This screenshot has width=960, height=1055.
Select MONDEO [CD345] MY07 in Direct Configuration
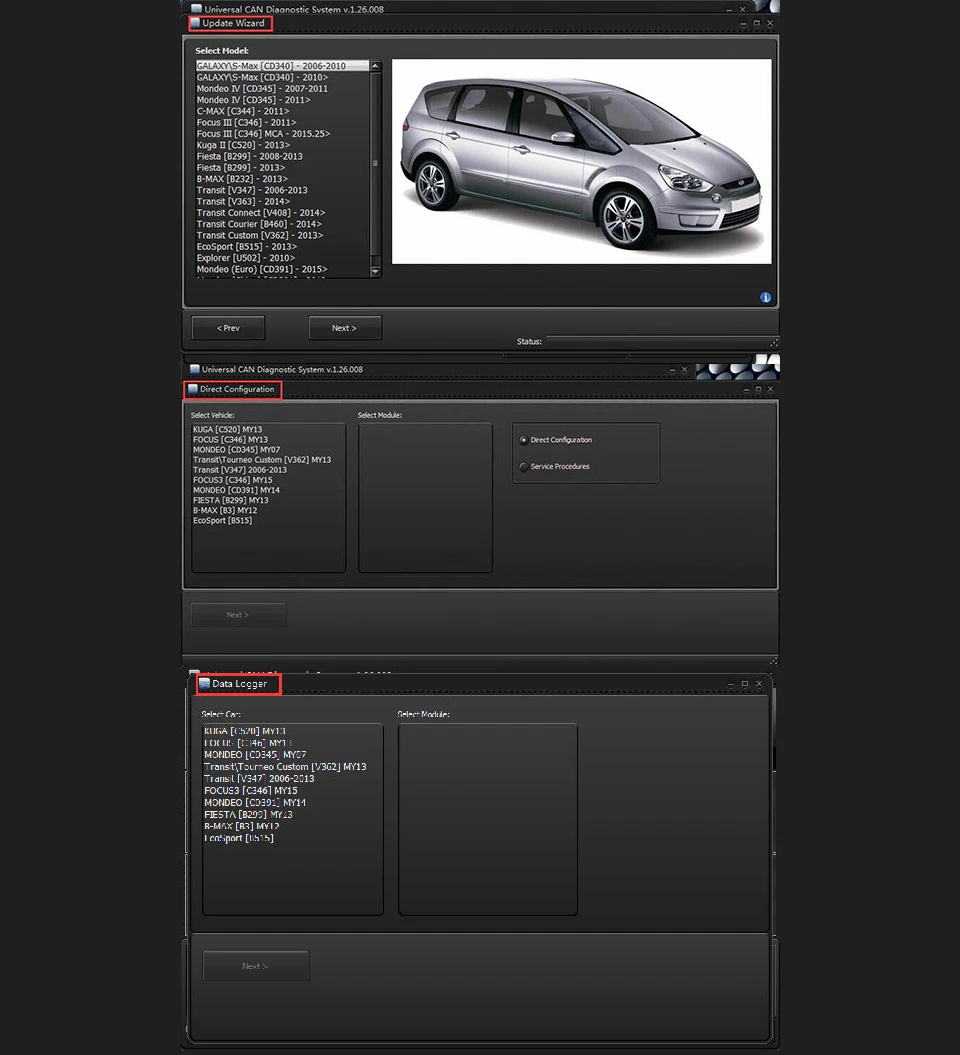point(237,449)
